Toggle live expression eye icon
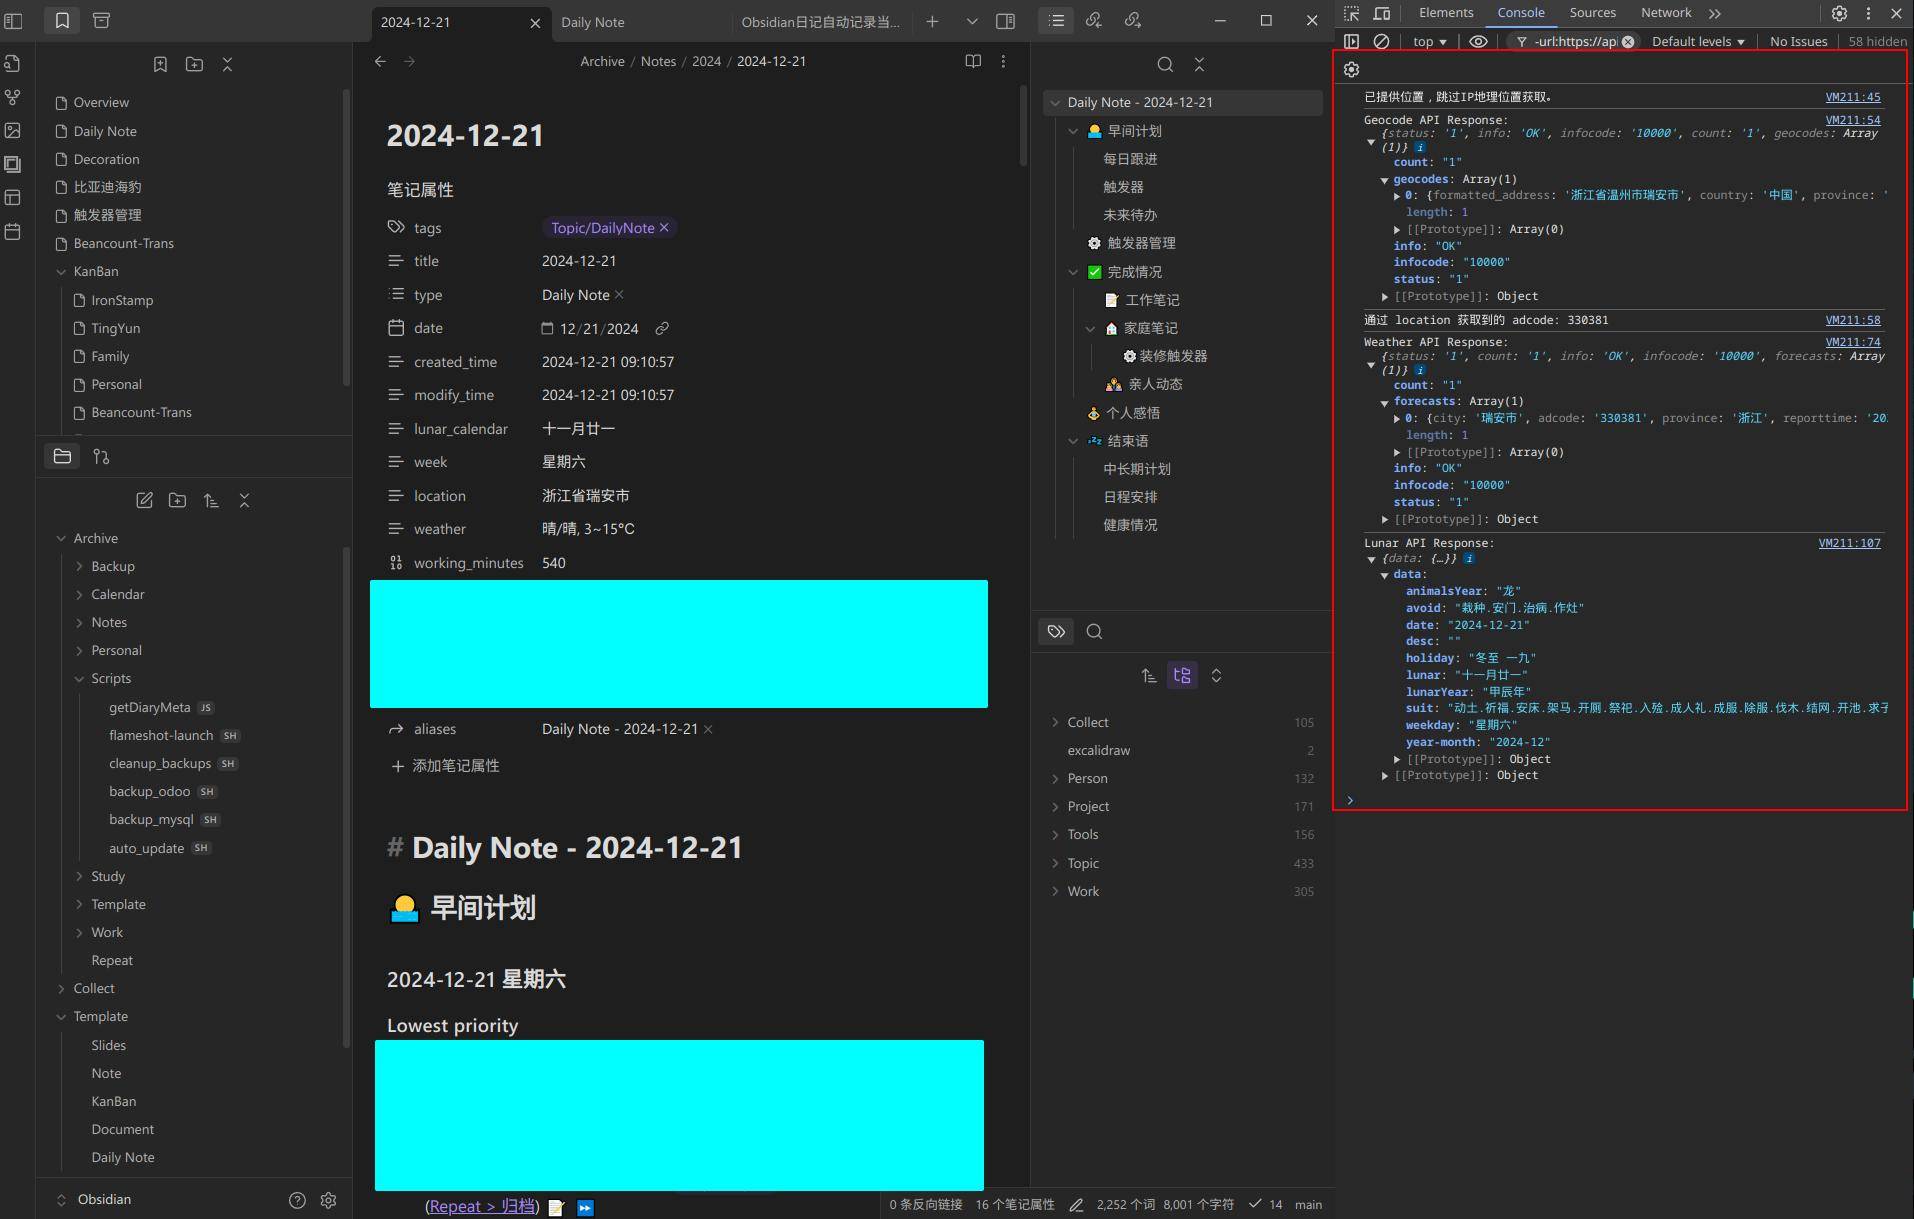This screenshot has height=1219, width=1914. pos(1478,41)
